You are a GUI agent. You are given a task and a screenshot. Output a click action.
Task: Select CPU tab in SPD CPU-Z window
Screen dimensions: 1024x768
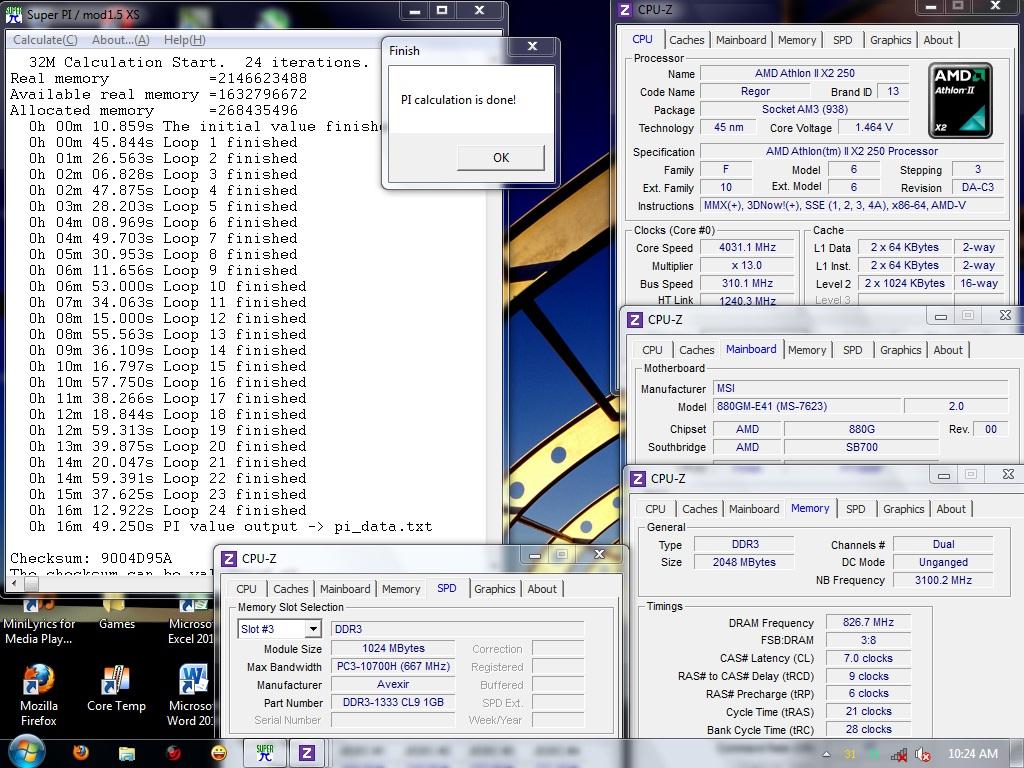point(246,589)
